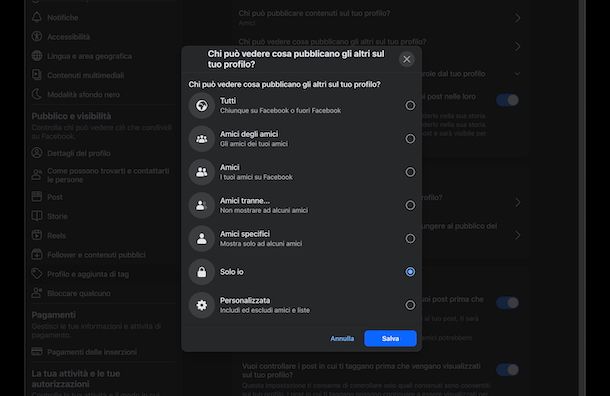Click the Salva button

tap(390, 338)
